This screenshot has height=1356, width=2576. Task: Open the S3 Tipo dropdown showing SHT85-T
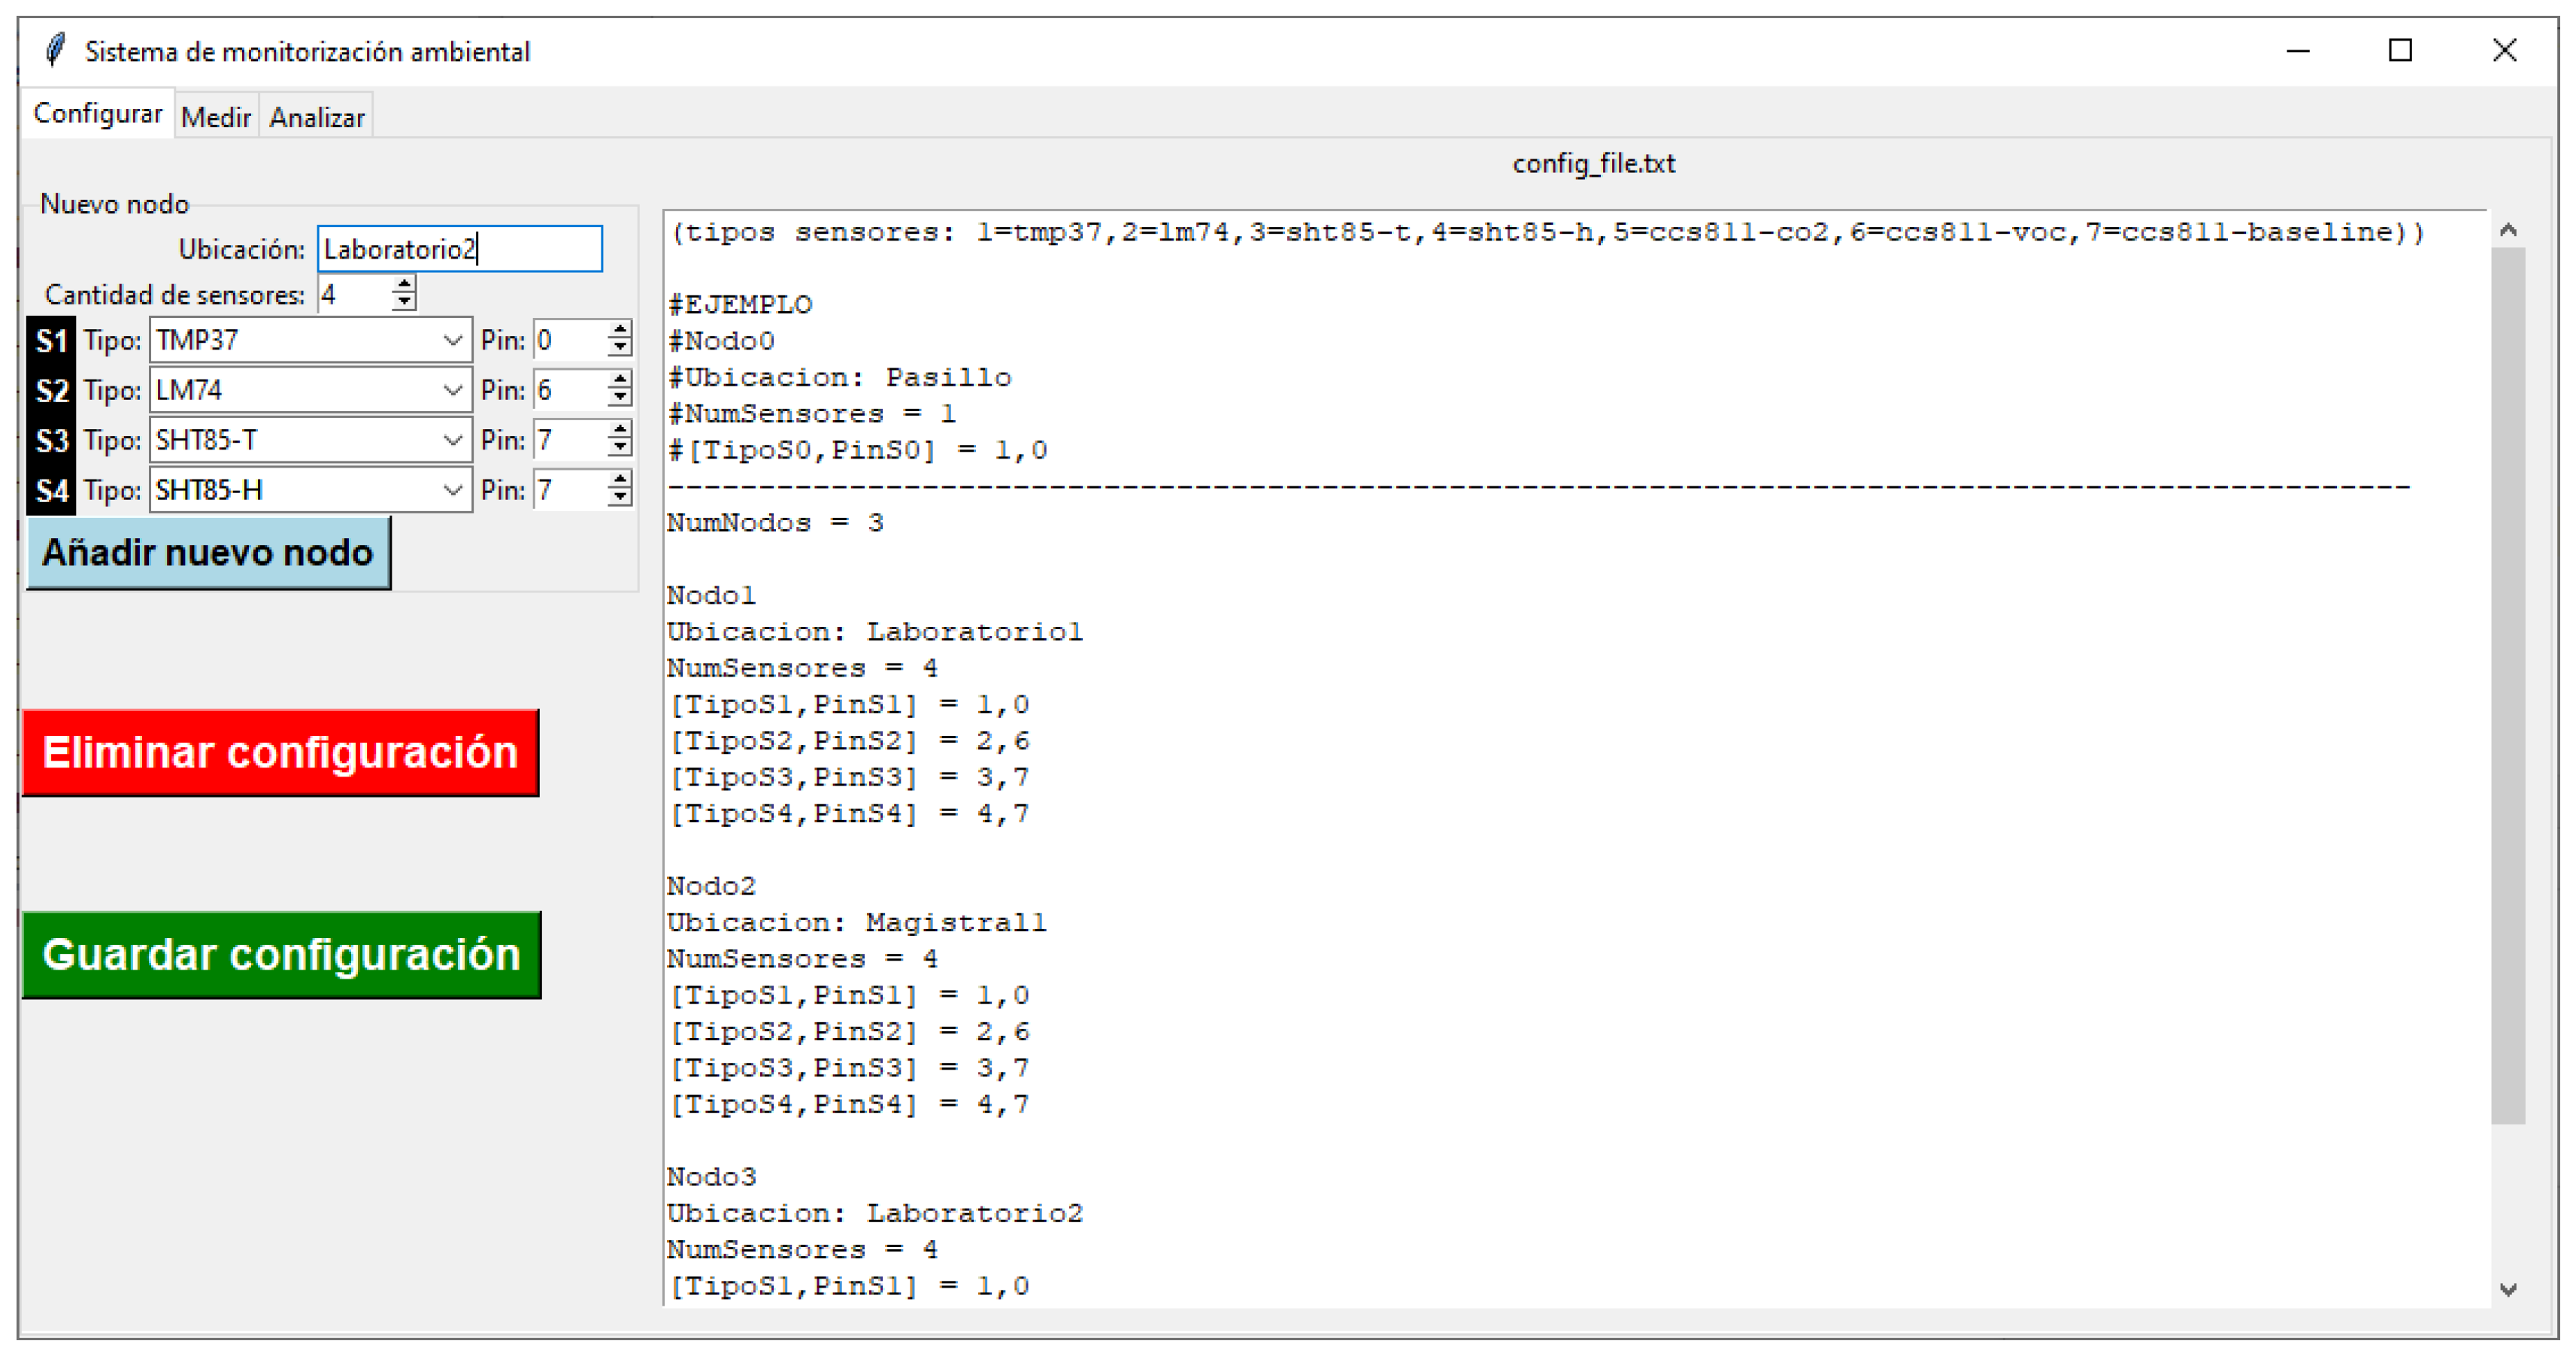[x=452, y=441]
